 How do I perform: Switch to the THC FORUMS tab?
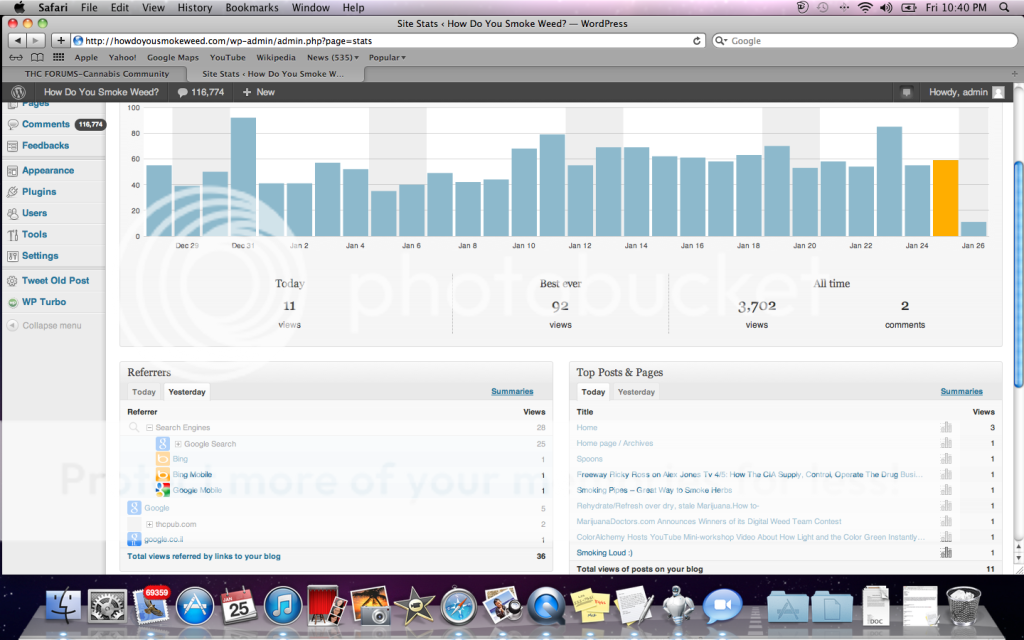coord(97,74)
